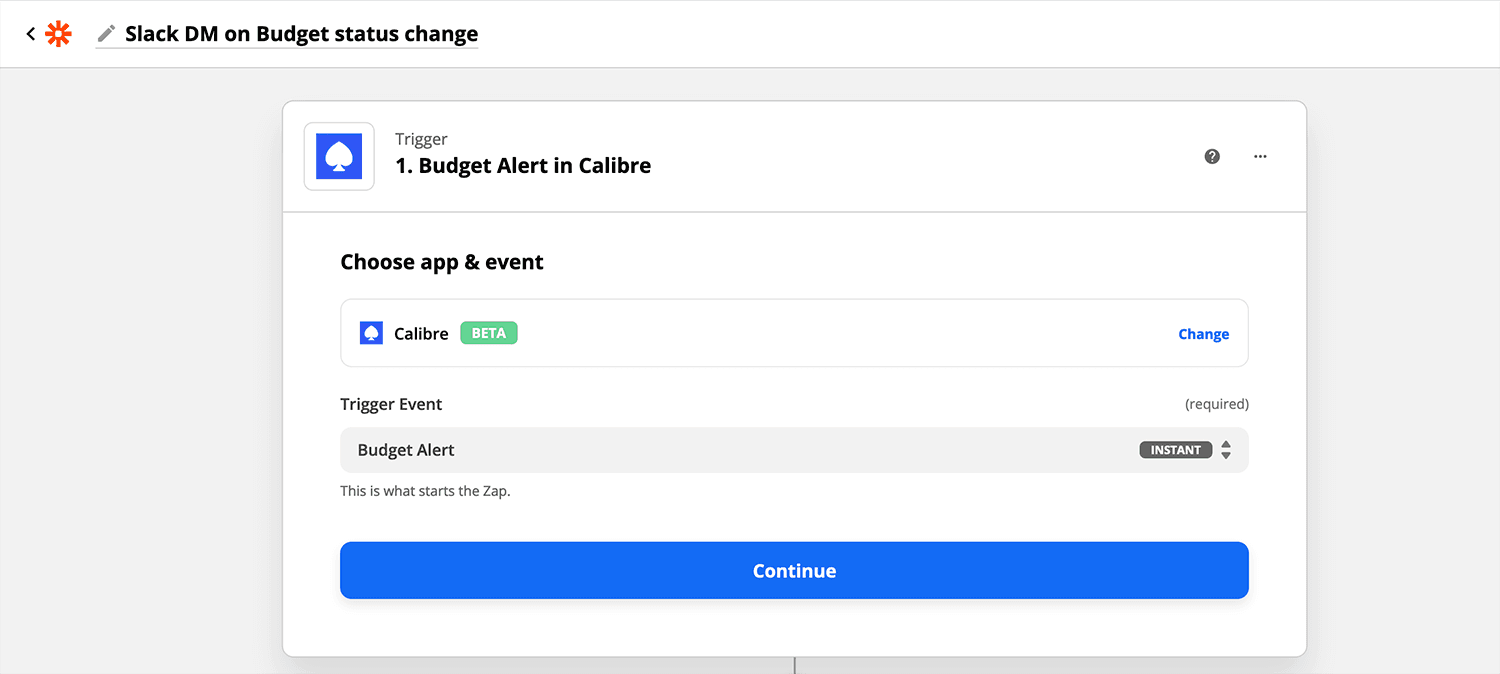Viewport: 1500px width, 674px height.
Task: Click the Change link for Calibre app
Action: (1203, 334)
